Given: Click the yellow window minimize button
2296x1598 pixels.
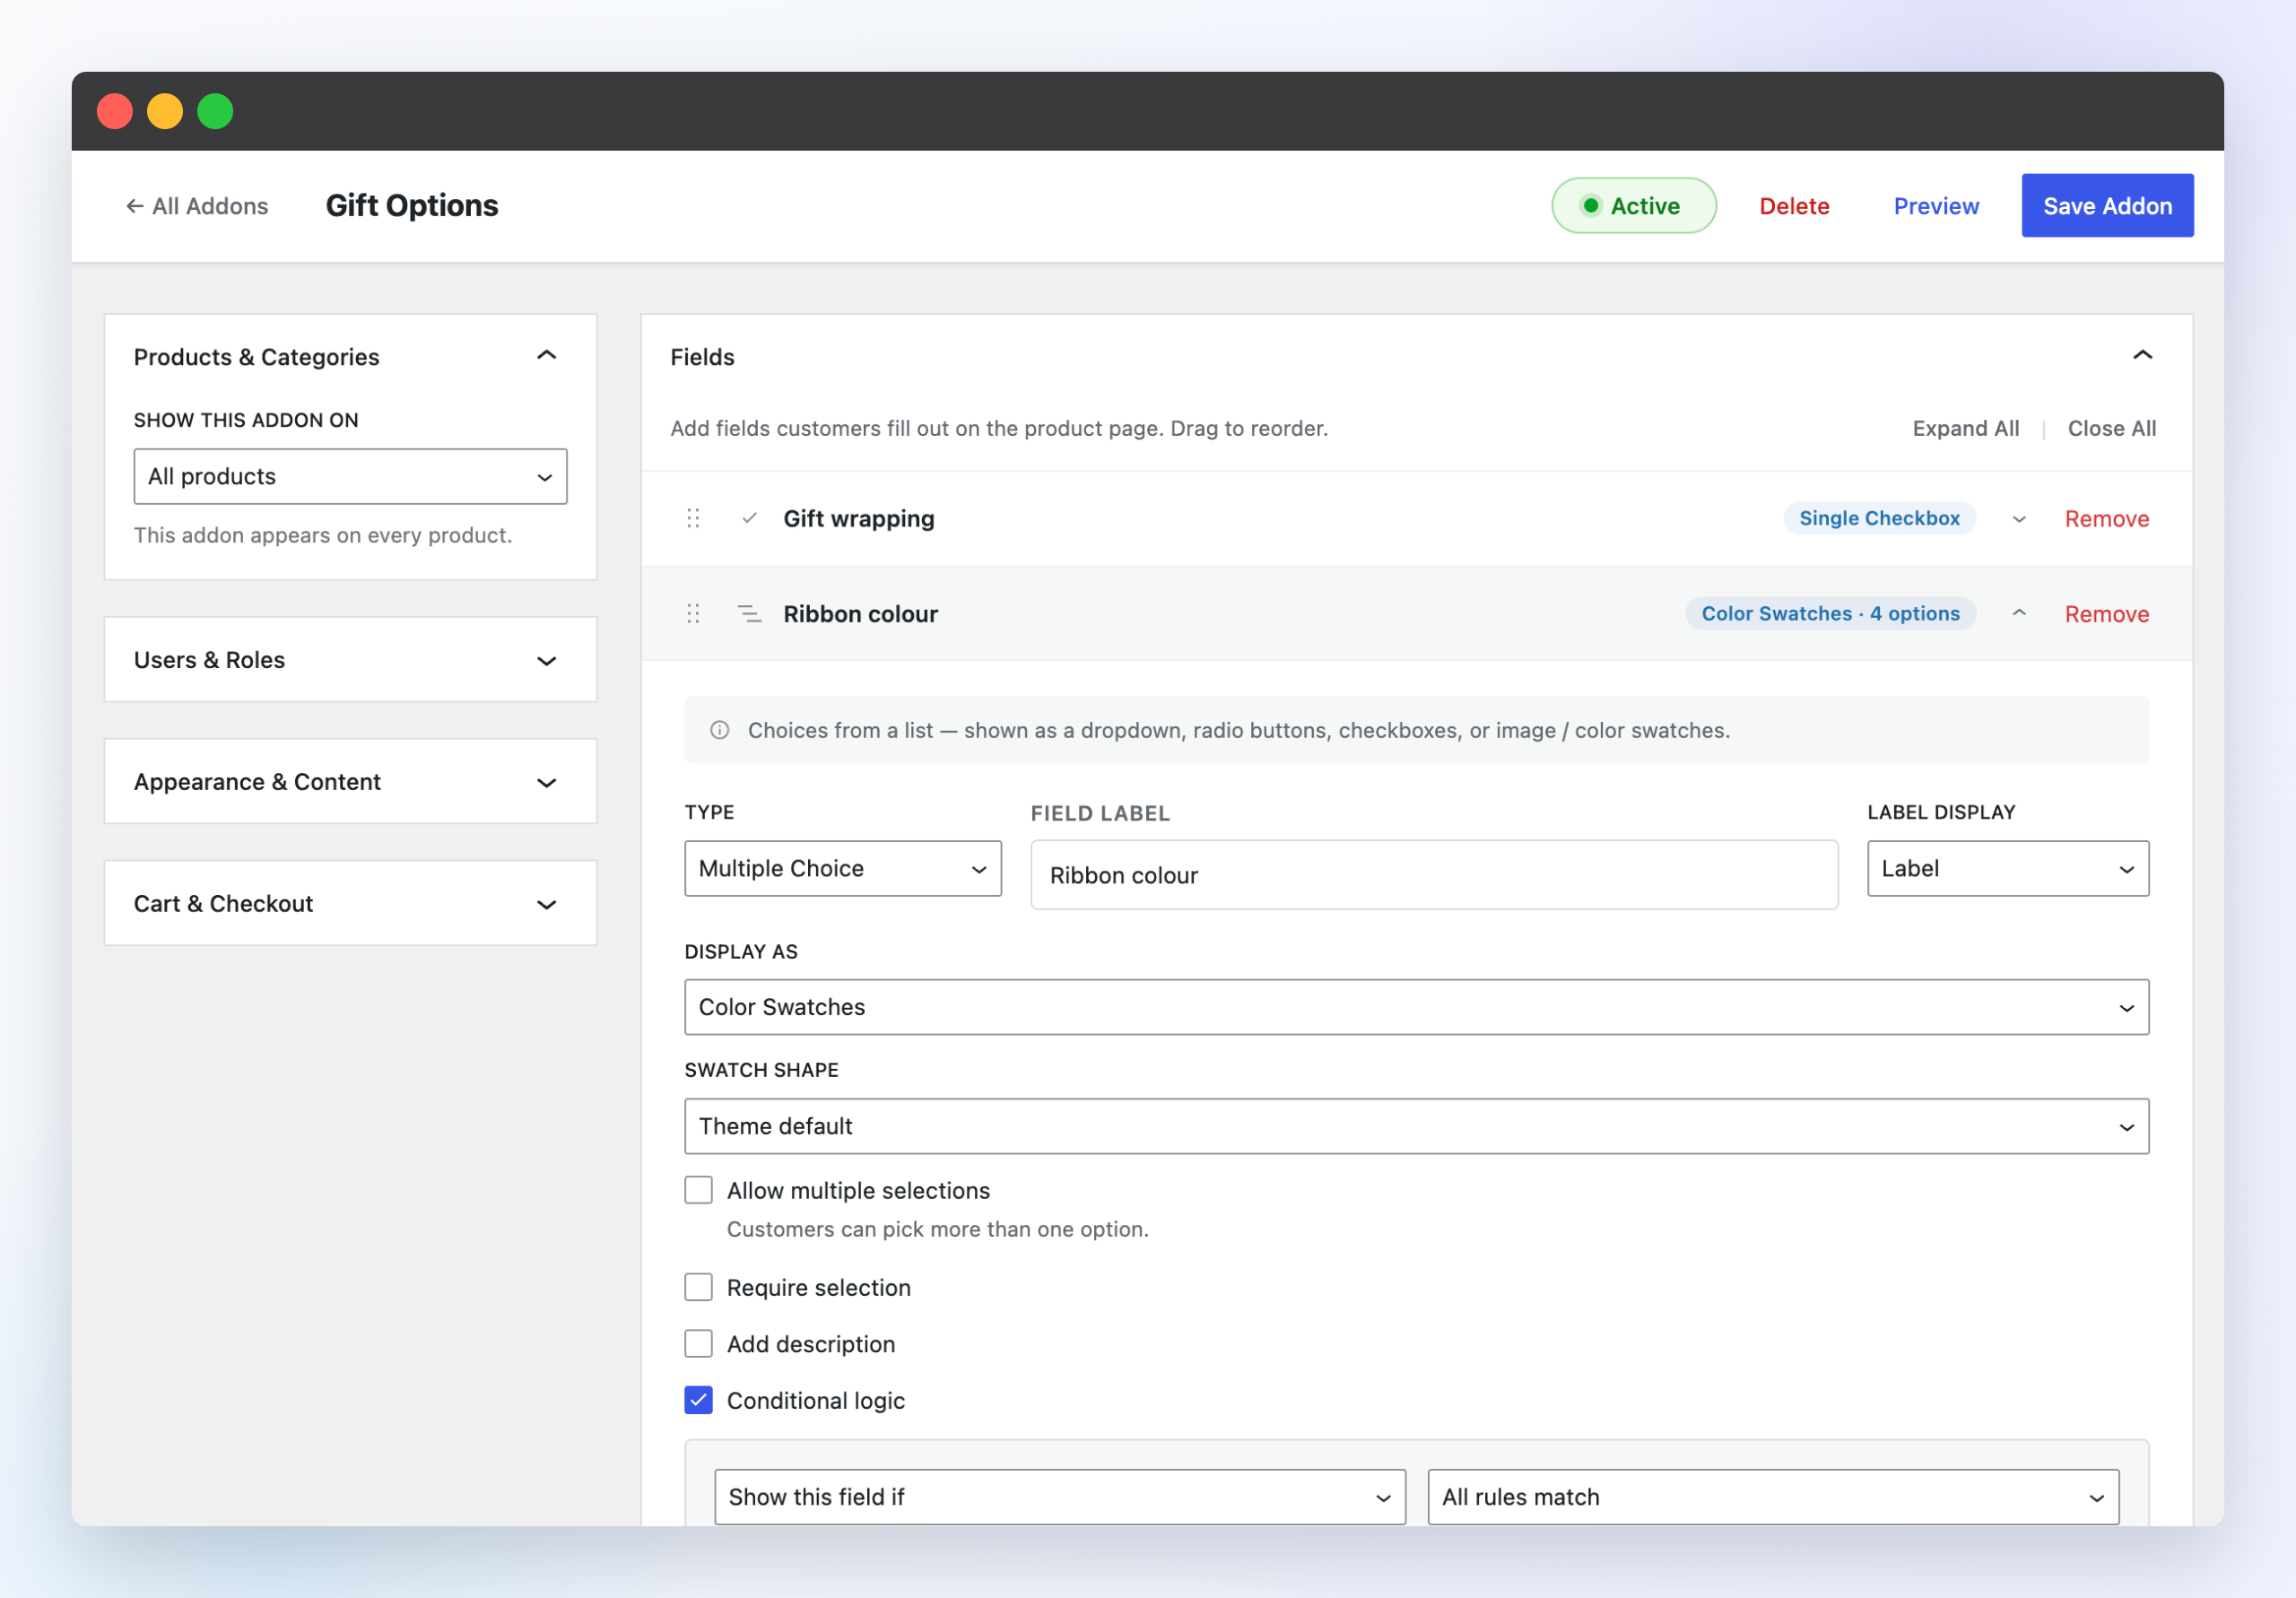Looking at the screenshot, I should coord(165,111).
